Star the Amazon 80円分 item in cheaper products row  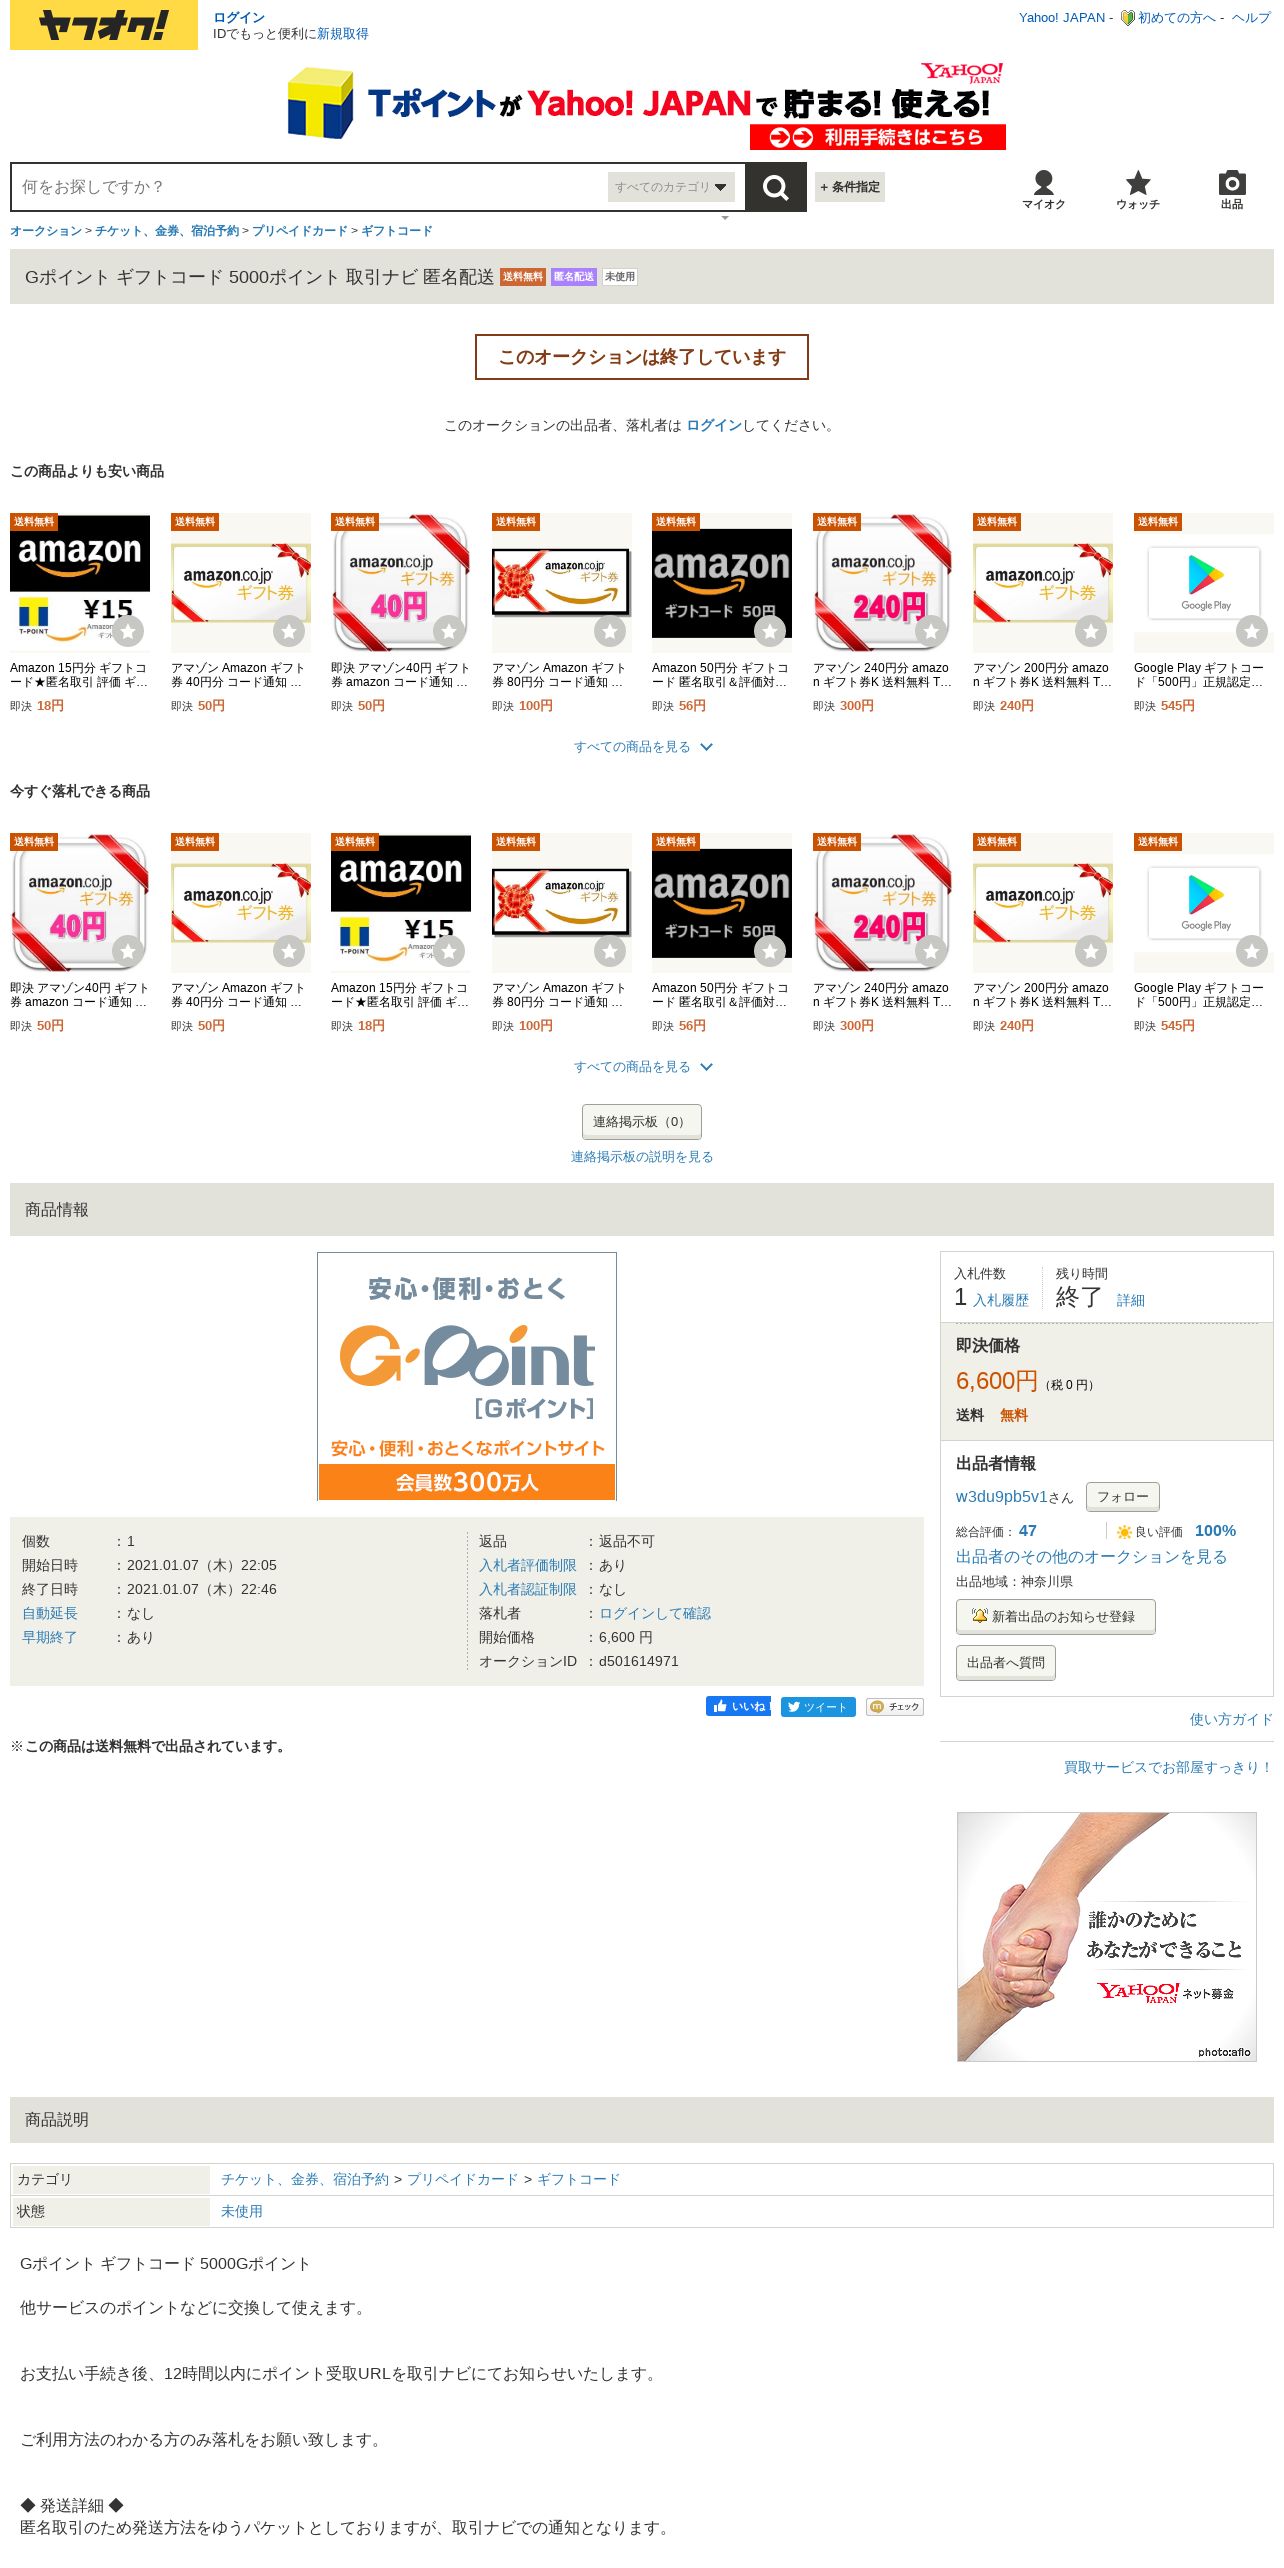[610, 631]
